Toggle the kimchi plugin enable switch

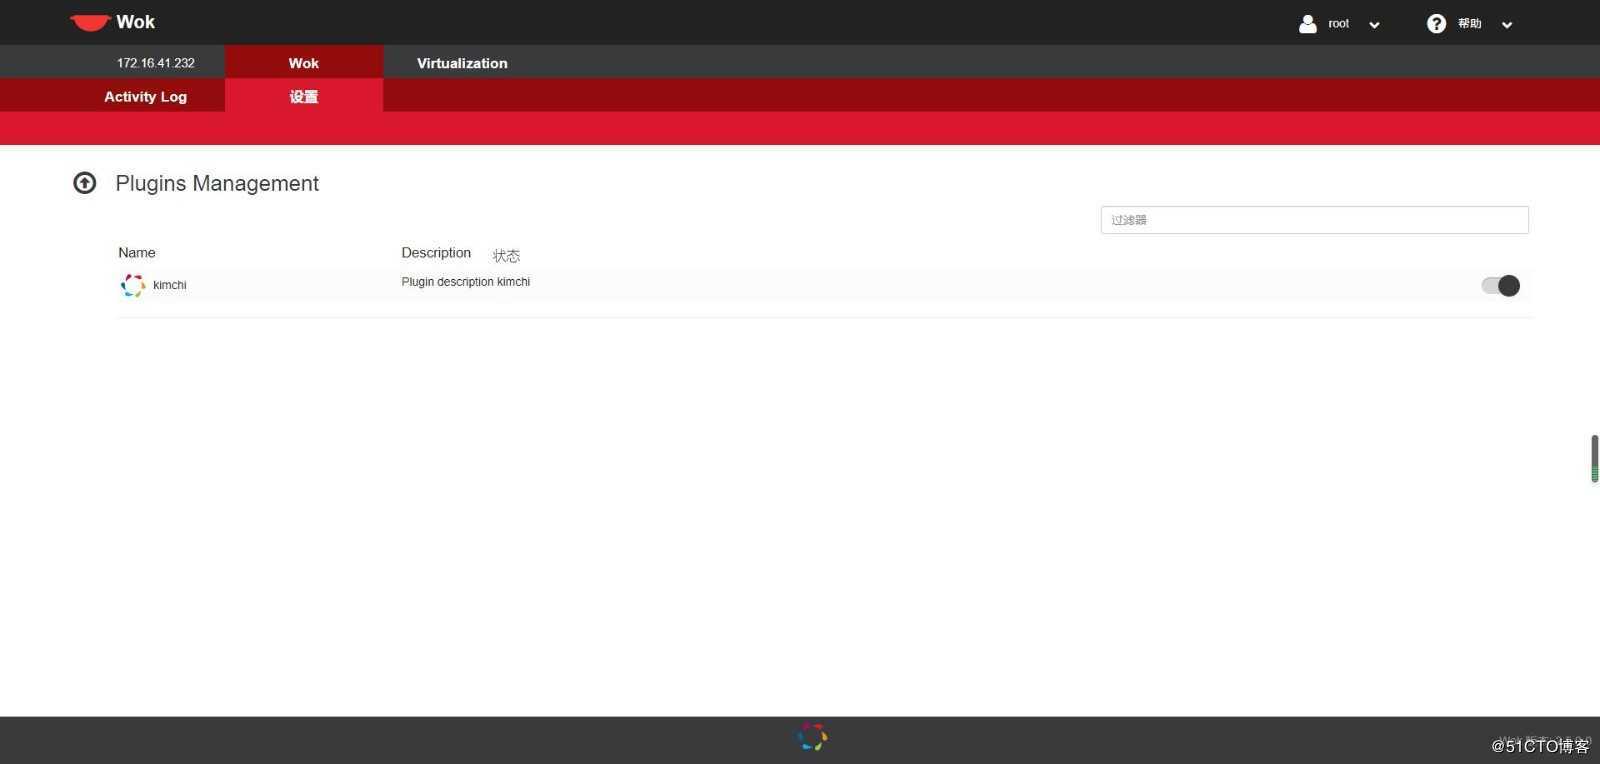tap(1501, 286)
